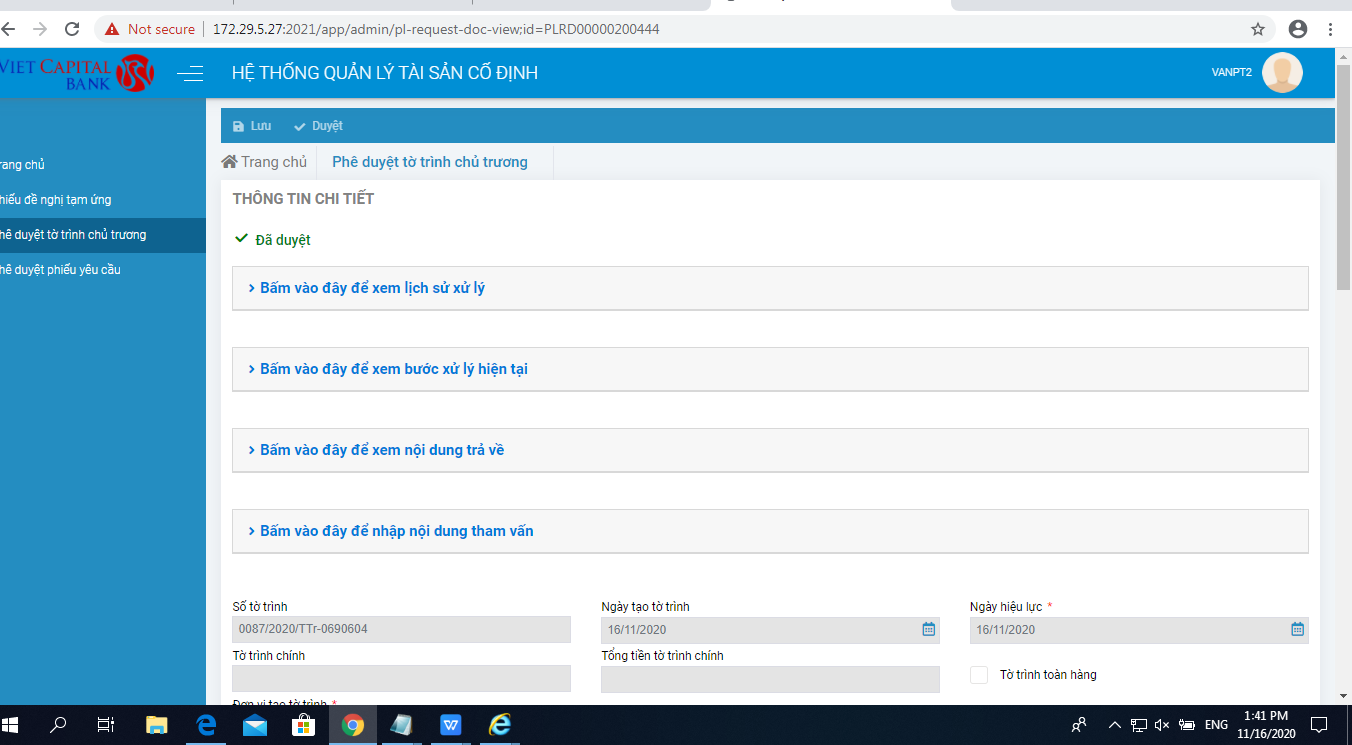The width and height of the screenshot is (1352, 745).
Task: Open the WPS Writer taskbar icon
Action: tap(450, 725)
